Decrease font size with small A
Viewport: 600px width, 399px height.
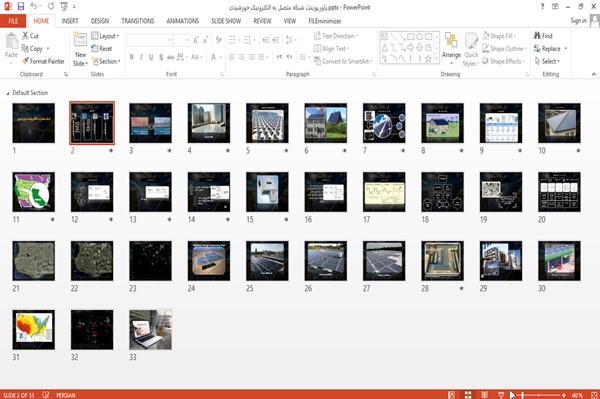tap(206, 40)
